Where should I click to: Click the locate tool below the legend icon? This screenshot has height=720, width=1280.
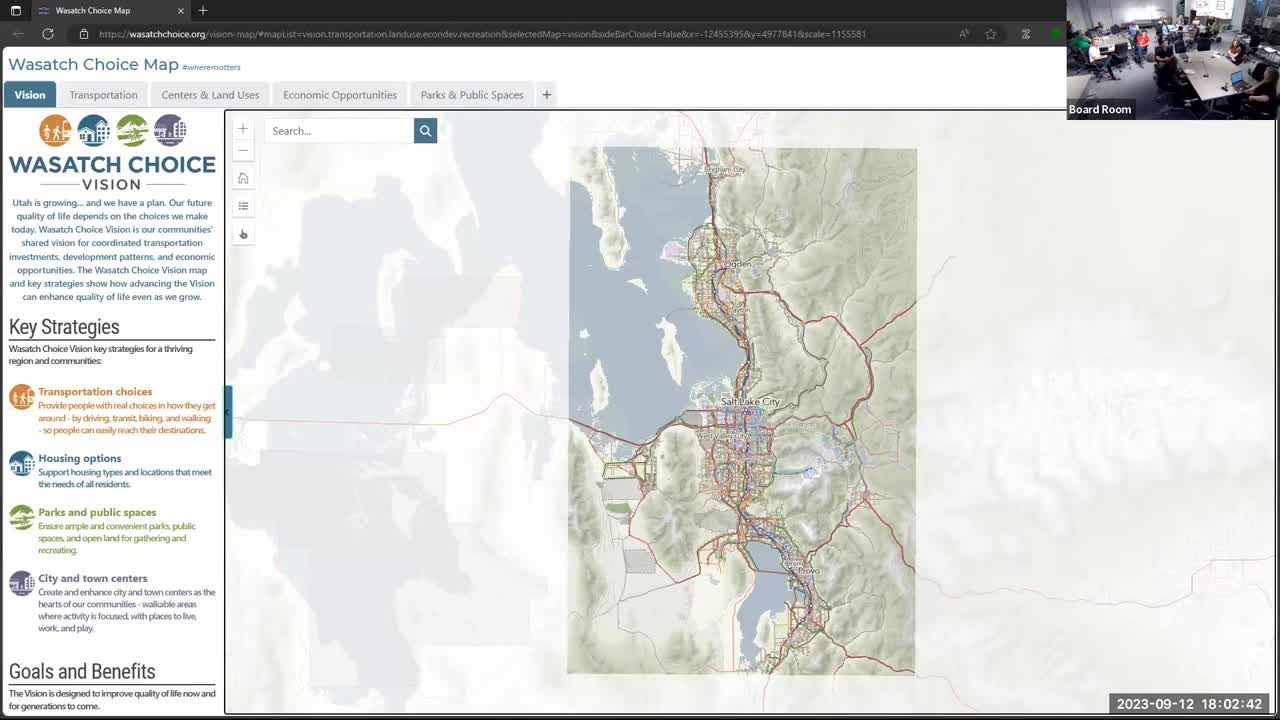(x=242, y=233)
